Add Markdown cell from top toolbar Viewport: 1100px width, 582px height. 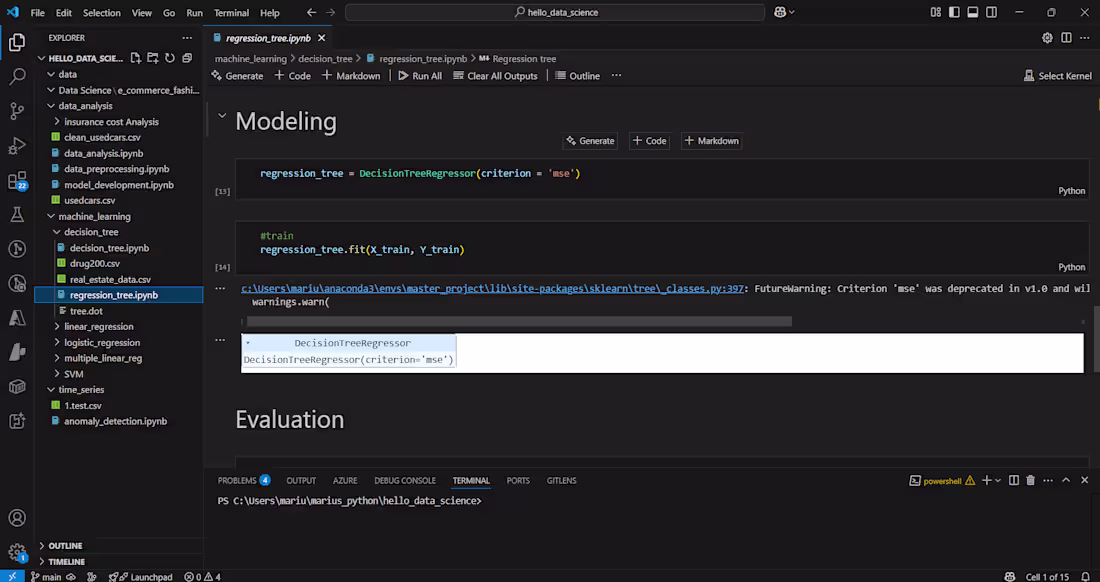[351, 76]
